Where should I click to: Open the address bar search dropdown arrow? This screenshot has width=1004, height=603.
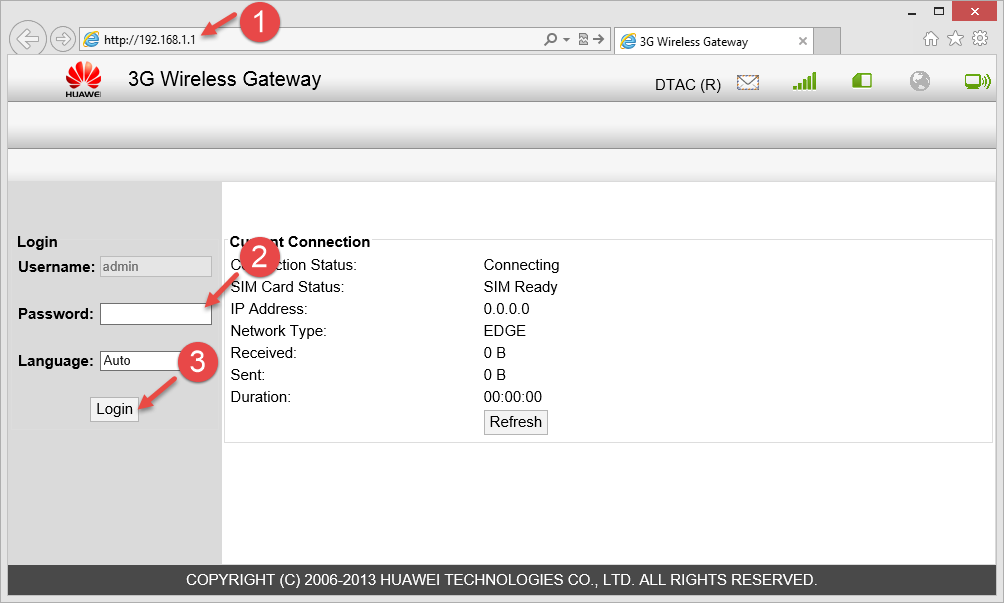[566, 40]
